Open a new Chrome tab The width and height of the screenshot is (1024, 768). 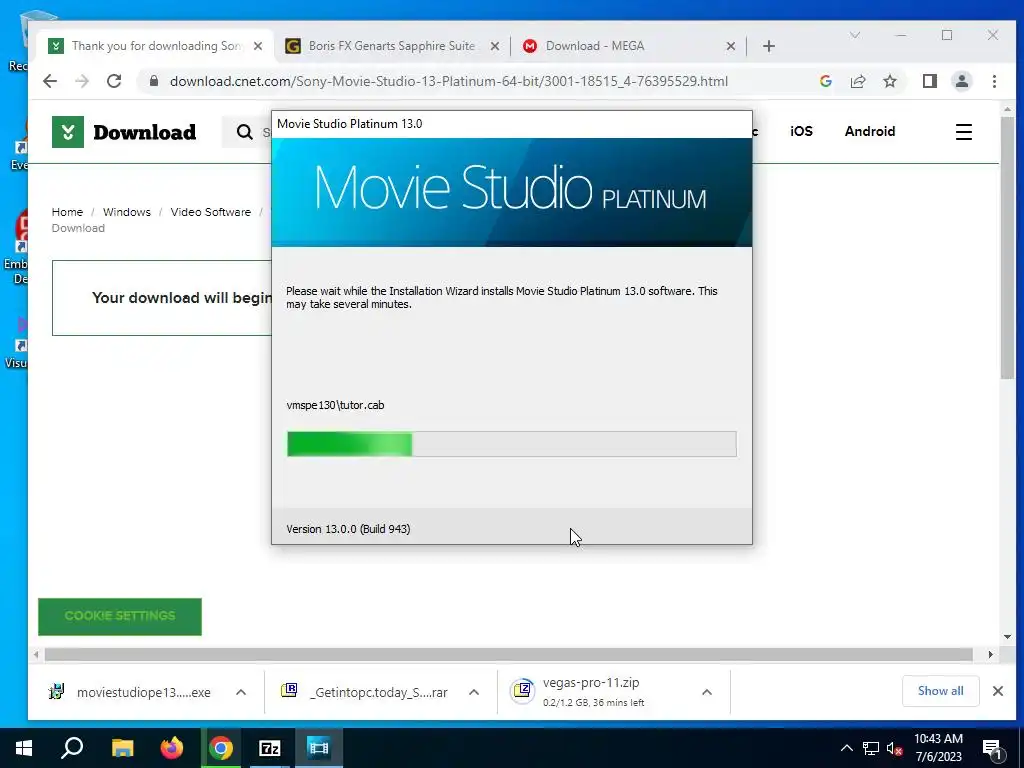pos(769,46)
